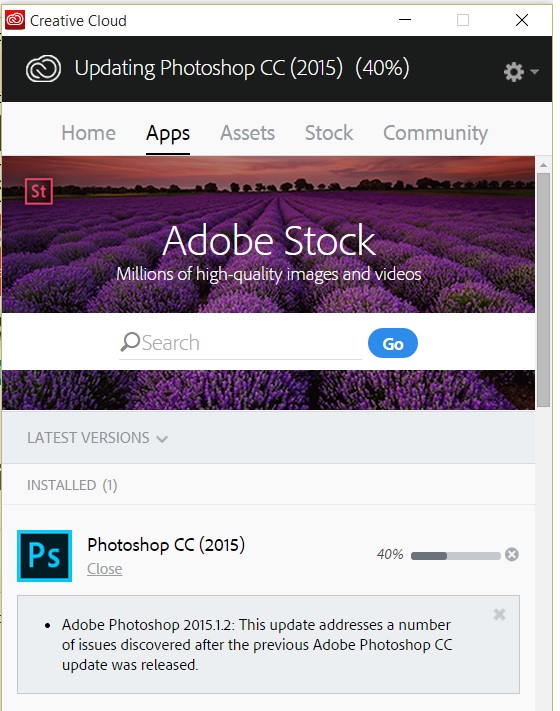Screen dimensions: 560x711
Task: Click the Close link under Photoshop
Action: click(x=104, y=569)
